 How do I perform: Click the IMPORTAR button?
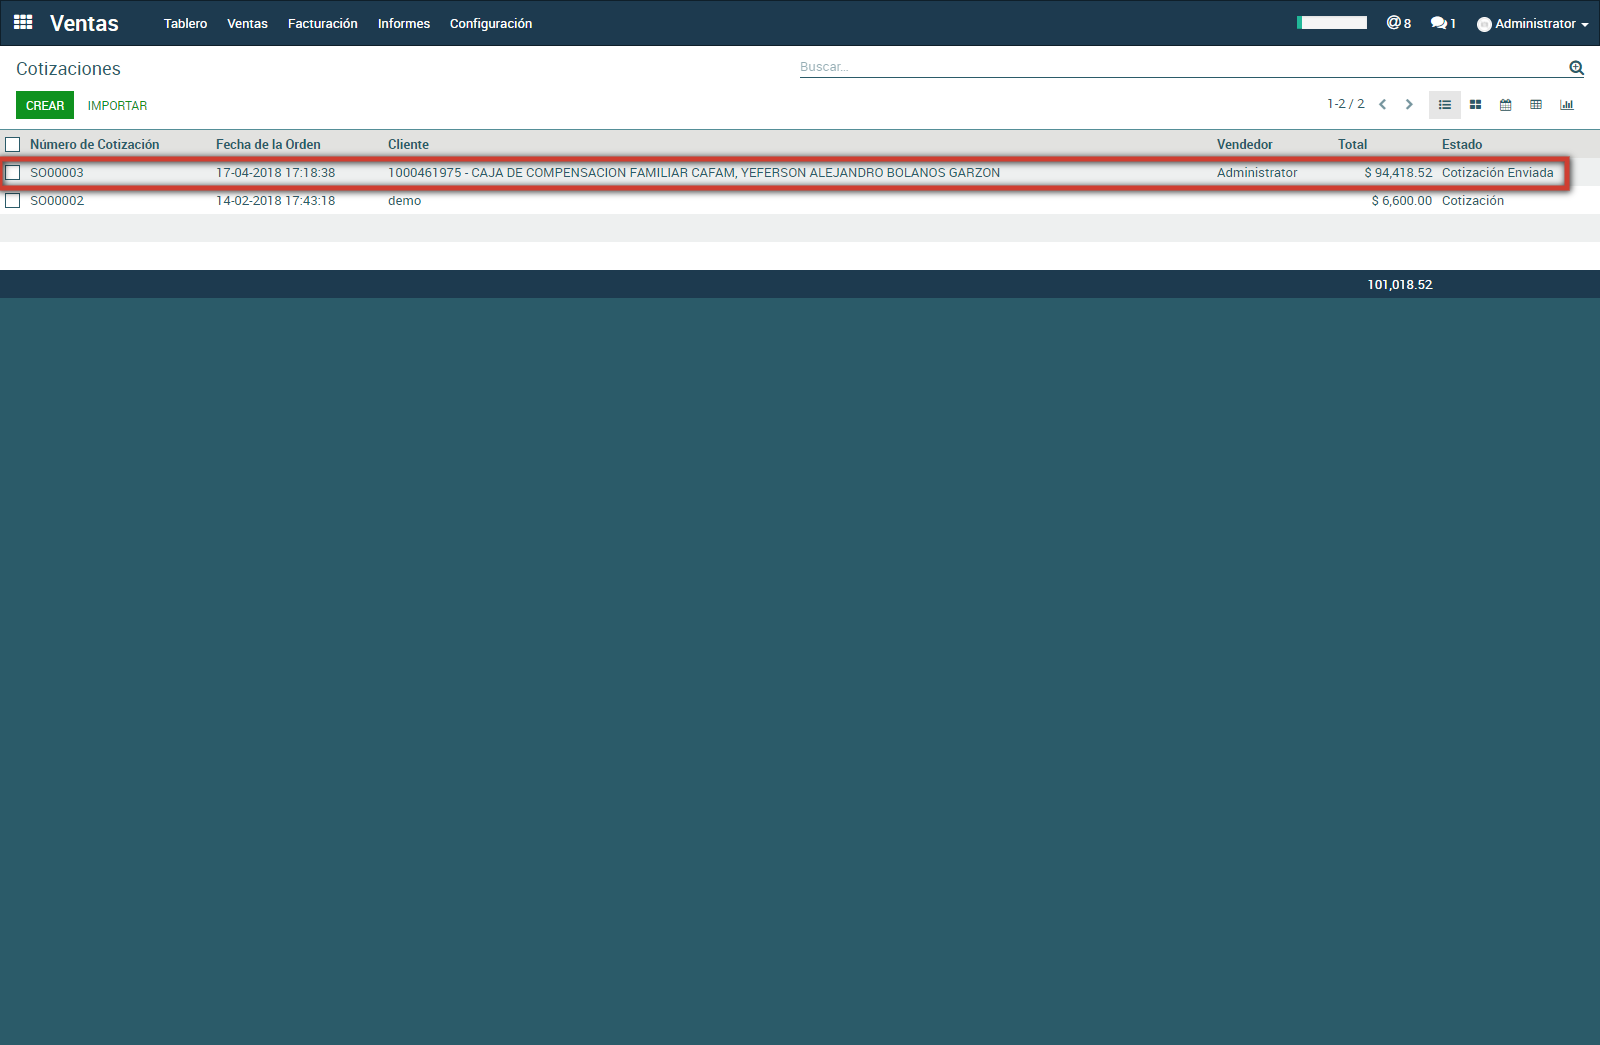117,106
